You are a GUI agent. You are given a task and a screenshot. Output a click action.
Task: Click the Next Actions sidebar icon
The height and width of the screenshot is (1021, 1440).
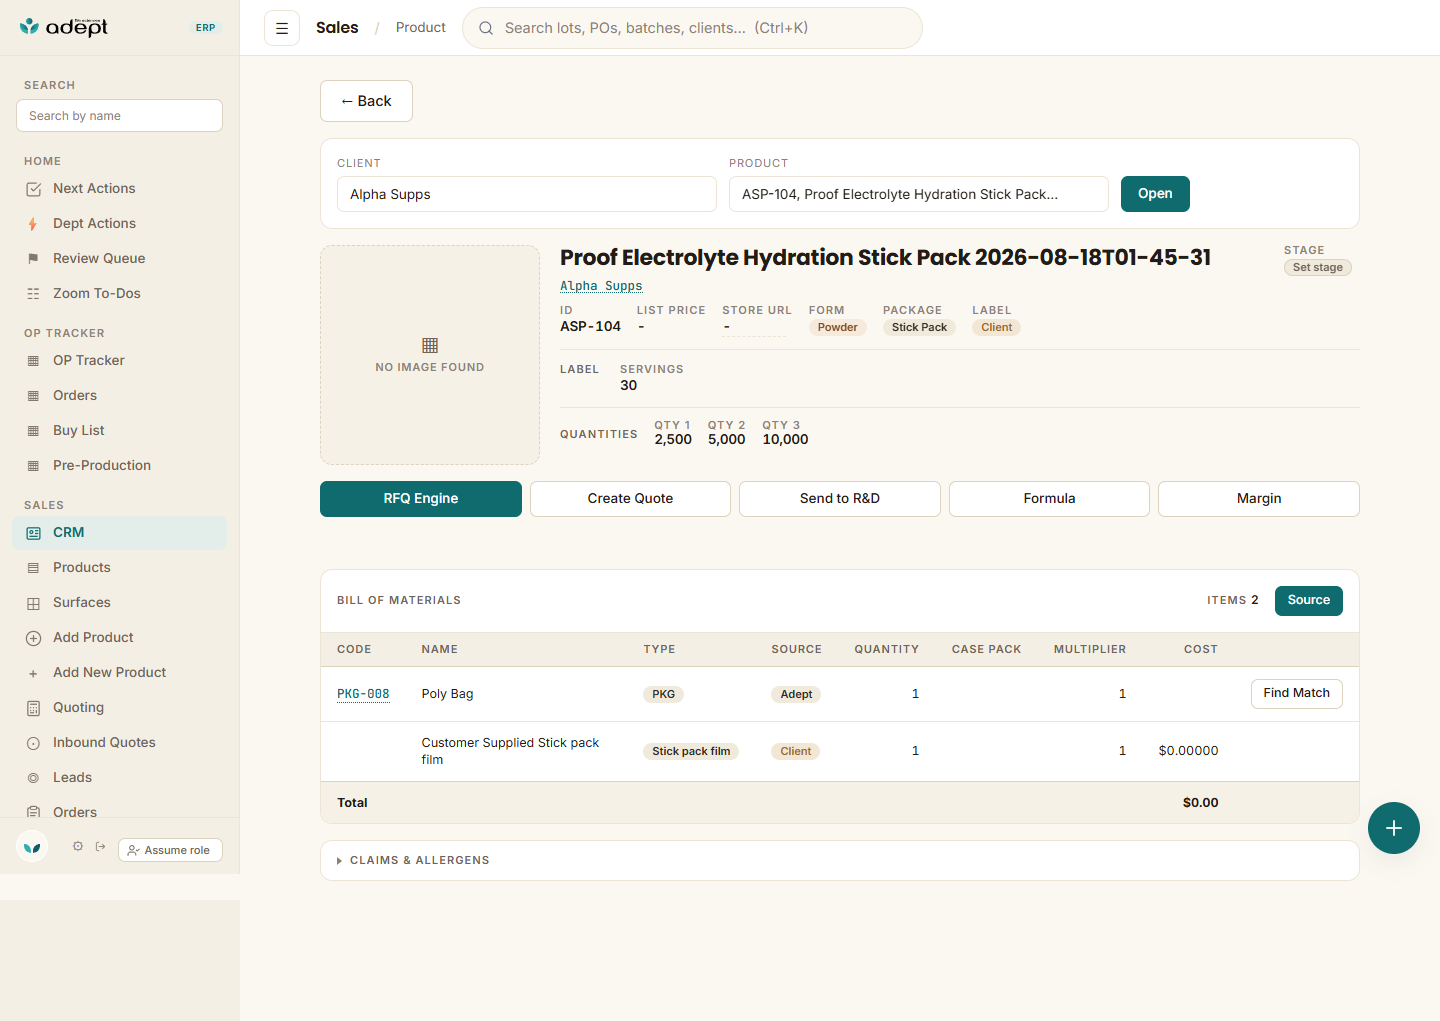pyautogui.click(x=33, y=189)
